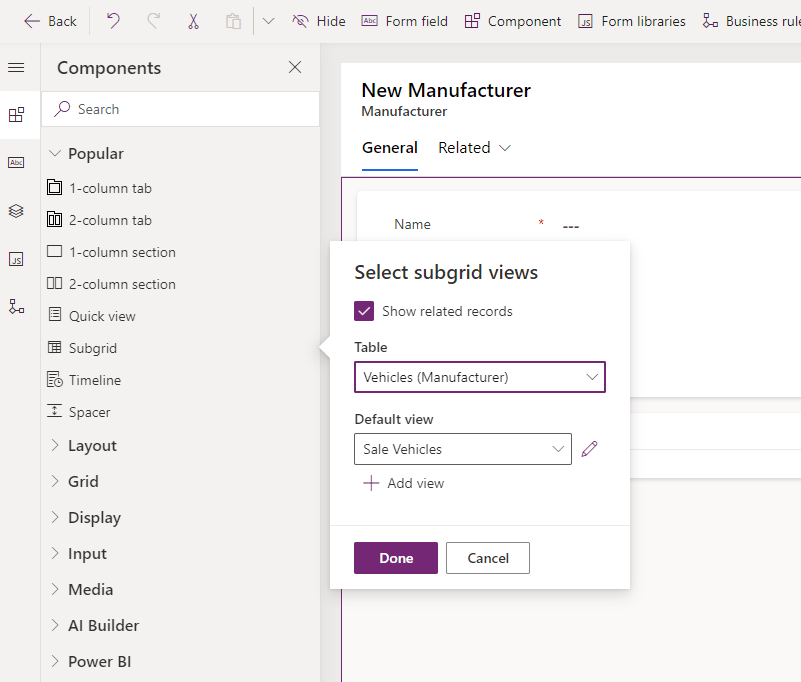Screen dimensions: 801x682
Task: Expand the AI Builder group
Action: pos(103,626)
